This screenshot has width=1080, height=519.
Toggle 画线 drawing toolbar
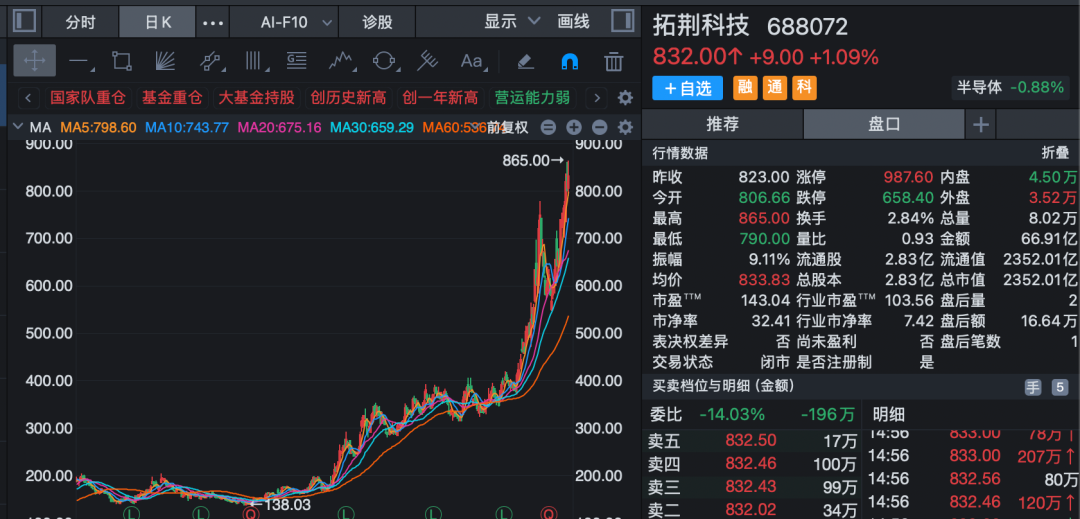point(574,21)
